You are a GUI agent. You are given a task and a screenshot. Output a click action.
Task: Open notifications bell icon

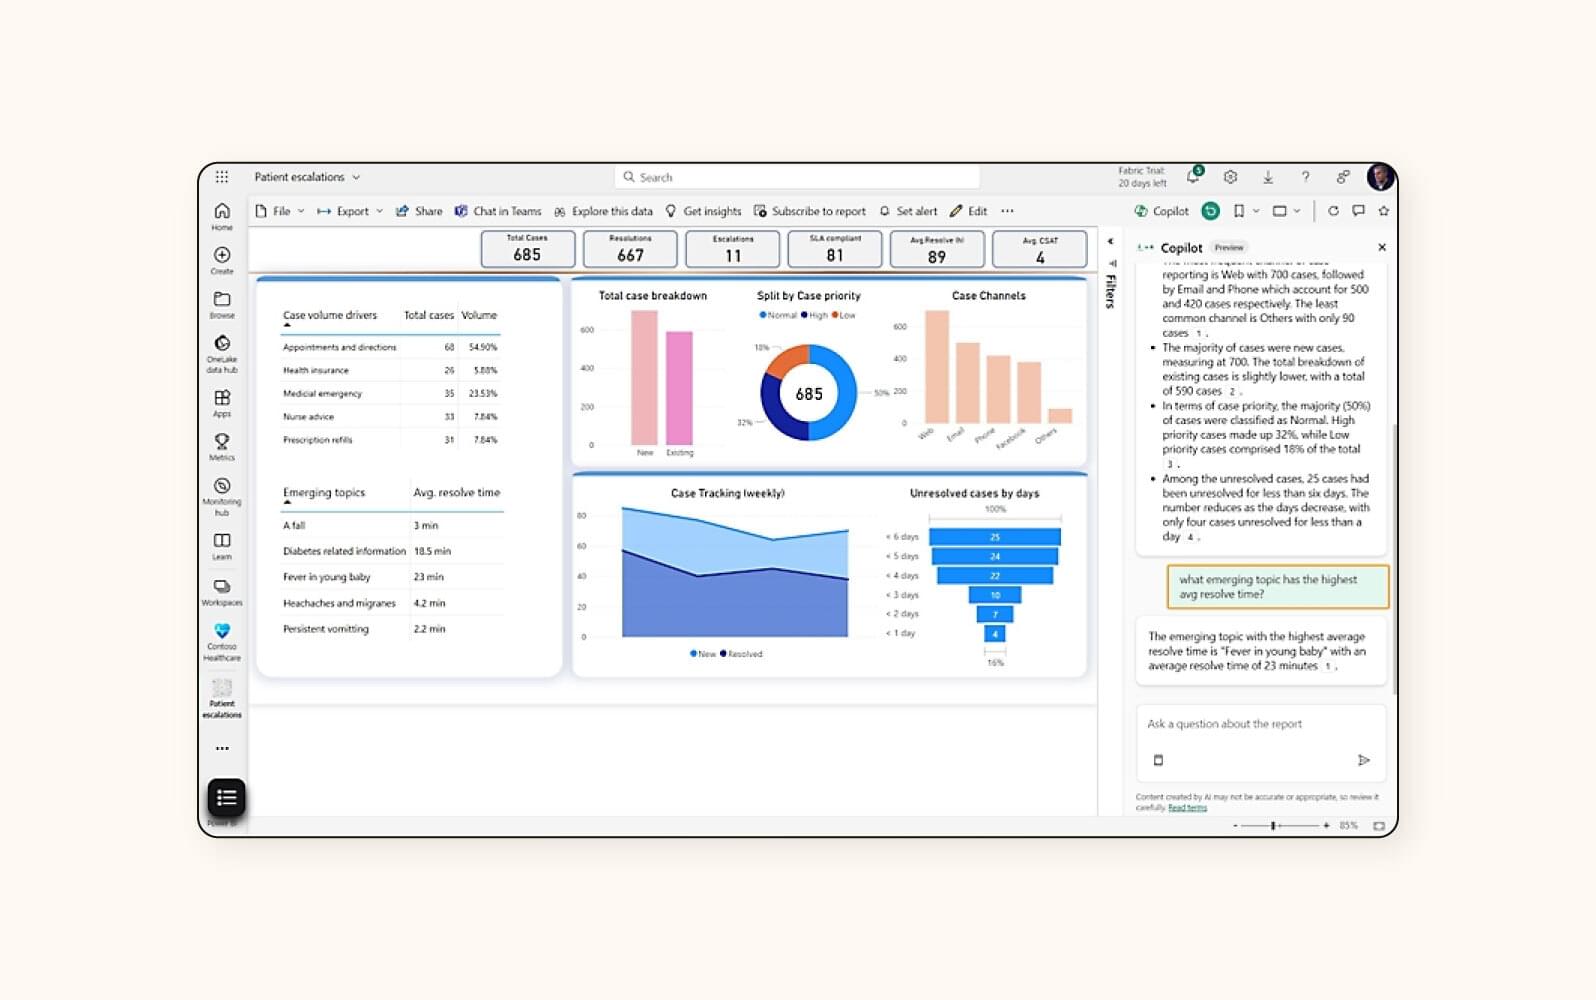pos(1193,177)
